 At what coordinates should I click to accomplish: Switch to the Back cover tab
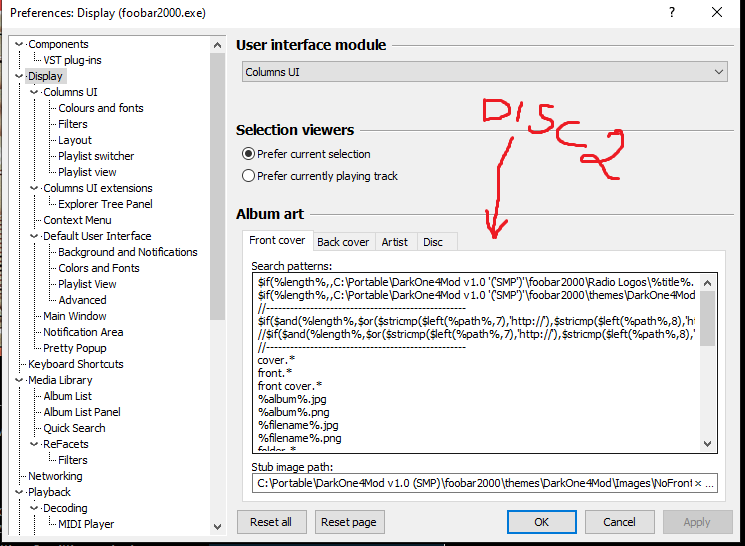343,242
